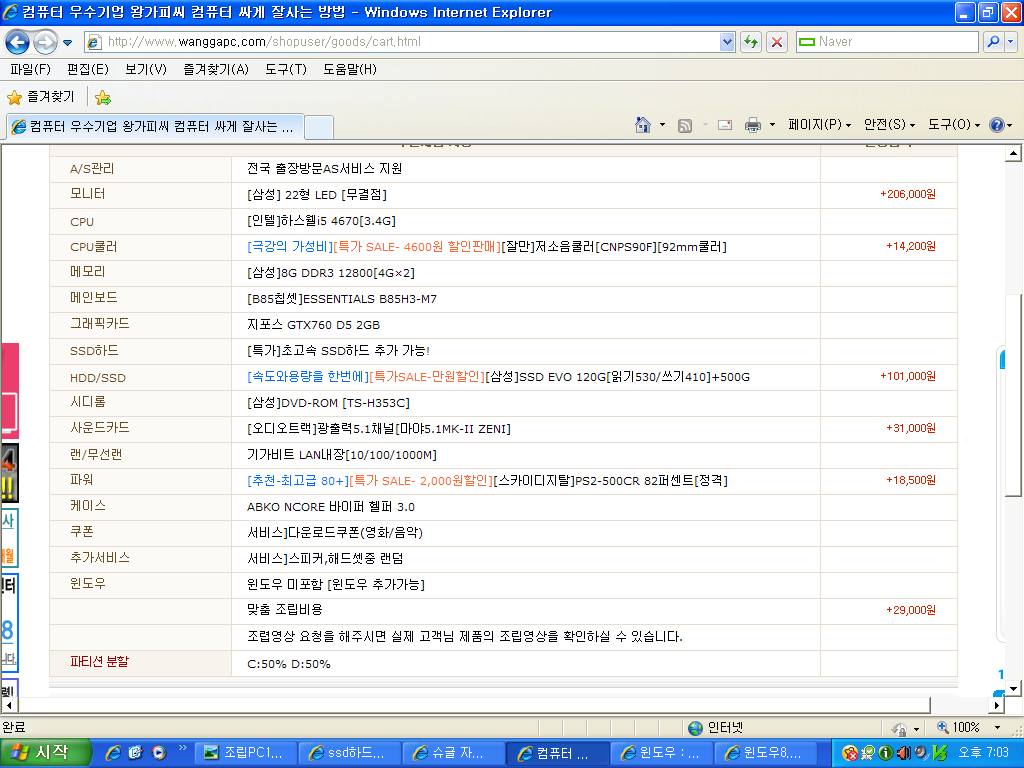
Task: Open the 즐겨찾기(A) menu
Action: coord(216,69)
